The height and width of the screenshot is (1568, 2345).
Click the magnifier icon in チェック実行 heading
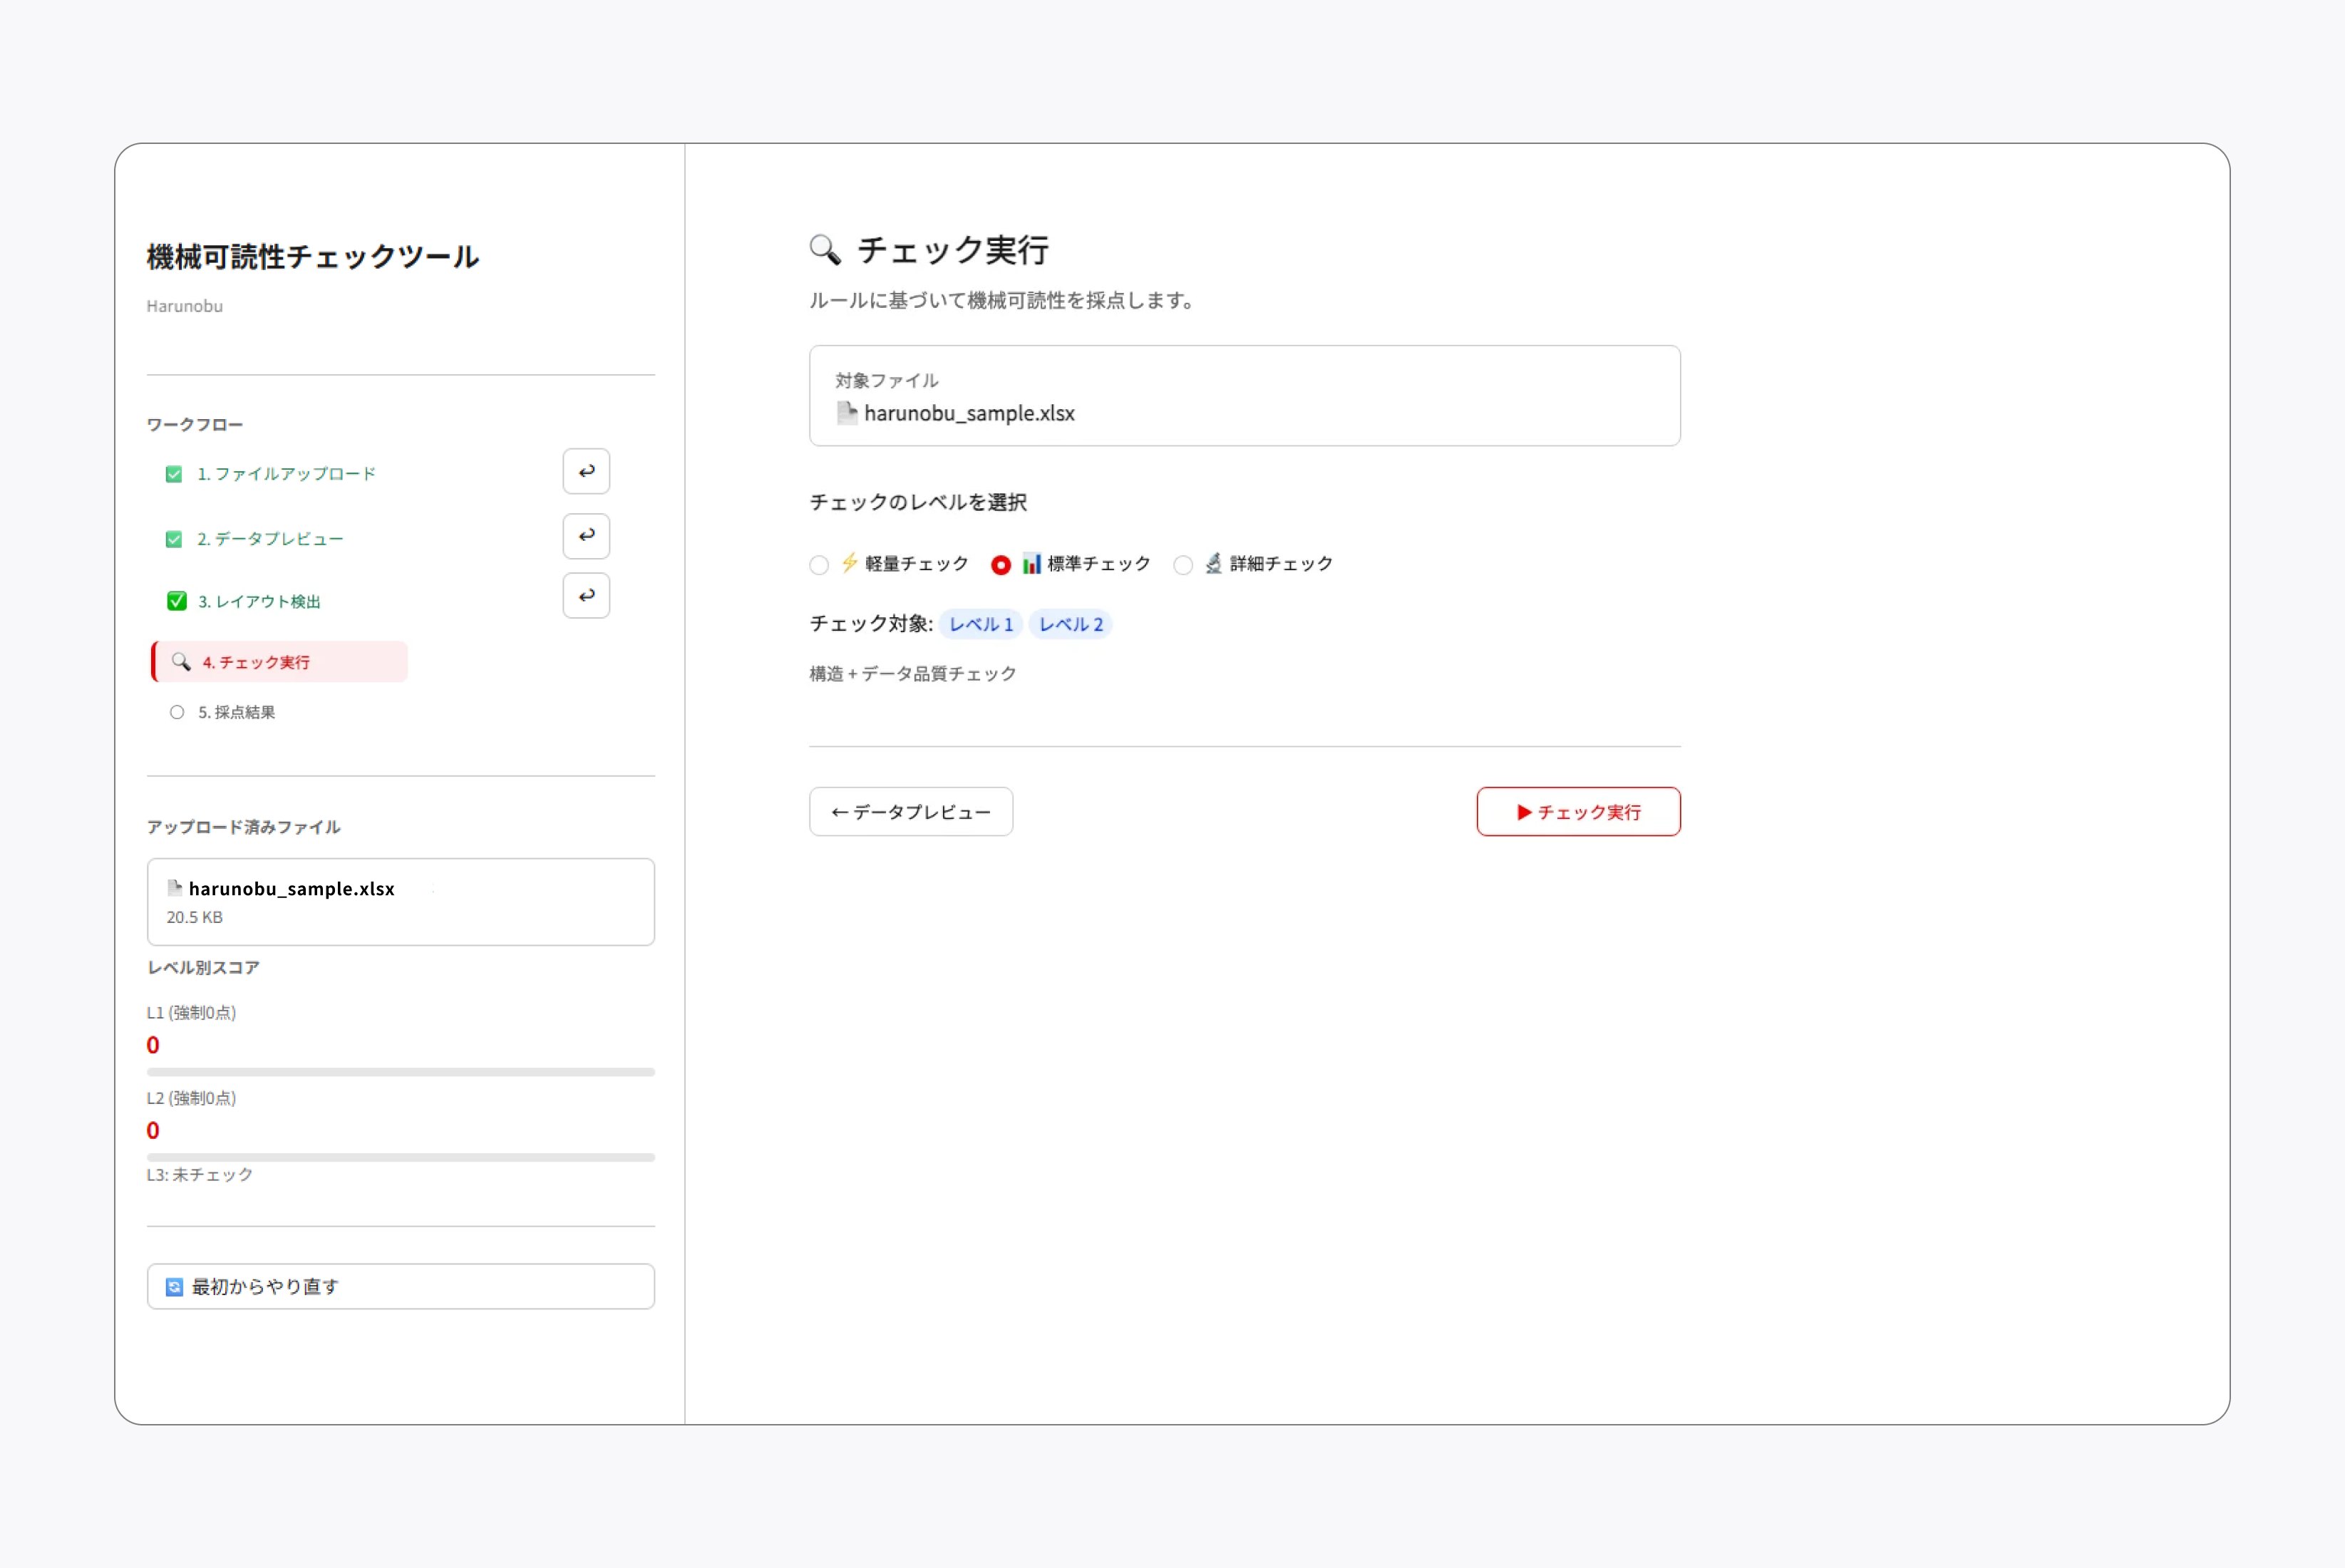tap(825, 249)
